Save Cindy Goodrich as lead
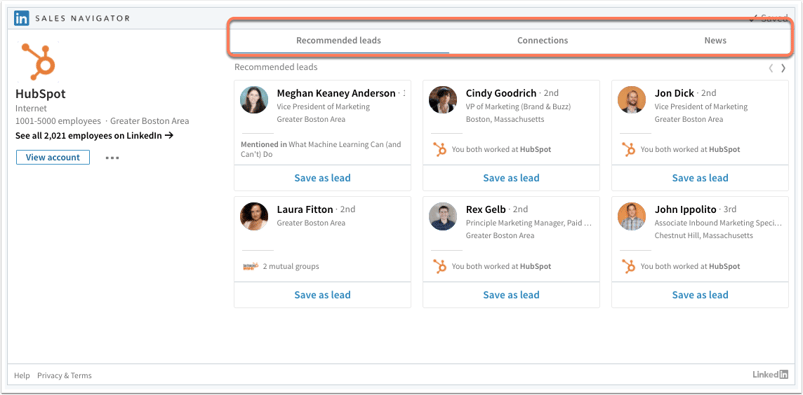Viewport: 803px width, 395px height. (x=511, y=178)
